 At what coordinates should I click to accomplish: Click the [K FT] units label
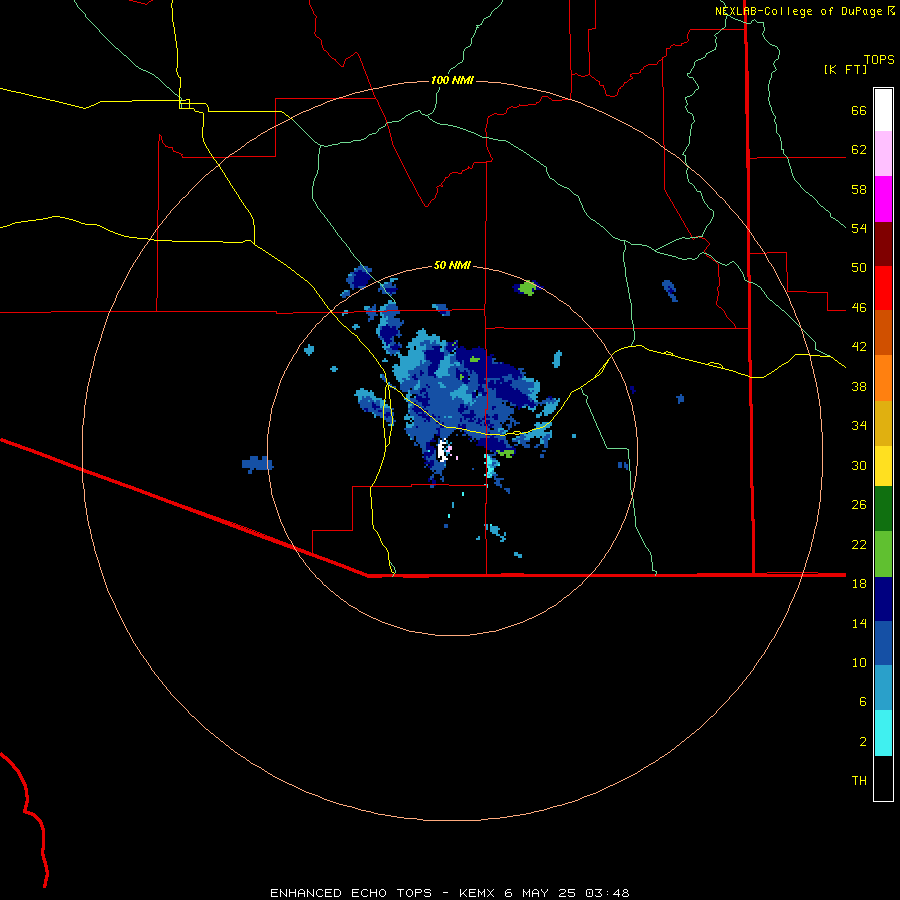click(845, 69)
